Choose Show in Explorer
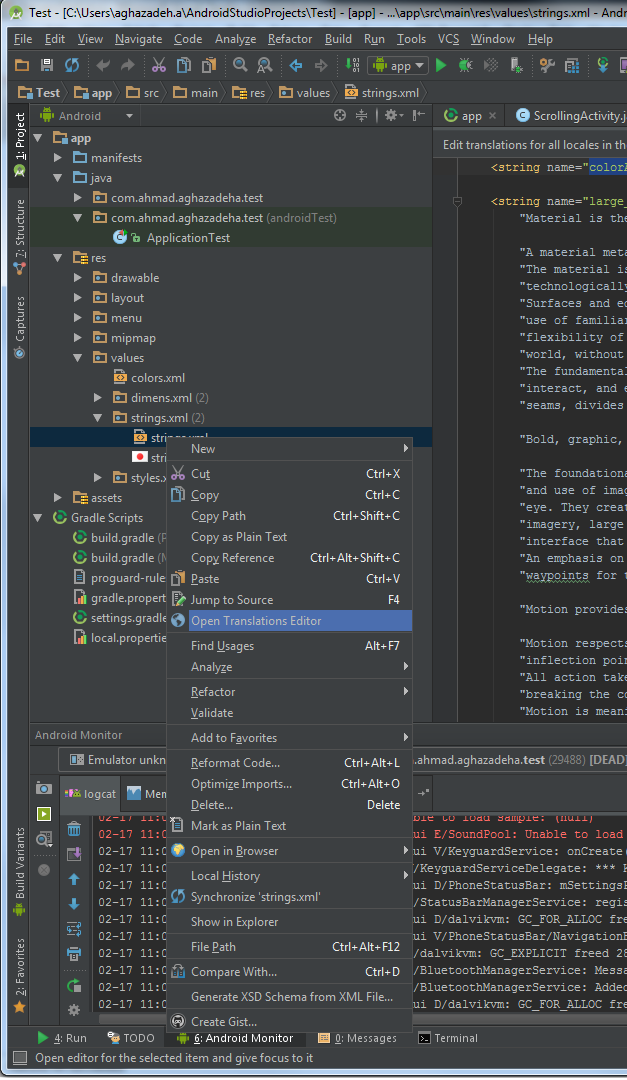Image resolution: width=627 pixels, height=1080 pixels. [x=290, y=922]
